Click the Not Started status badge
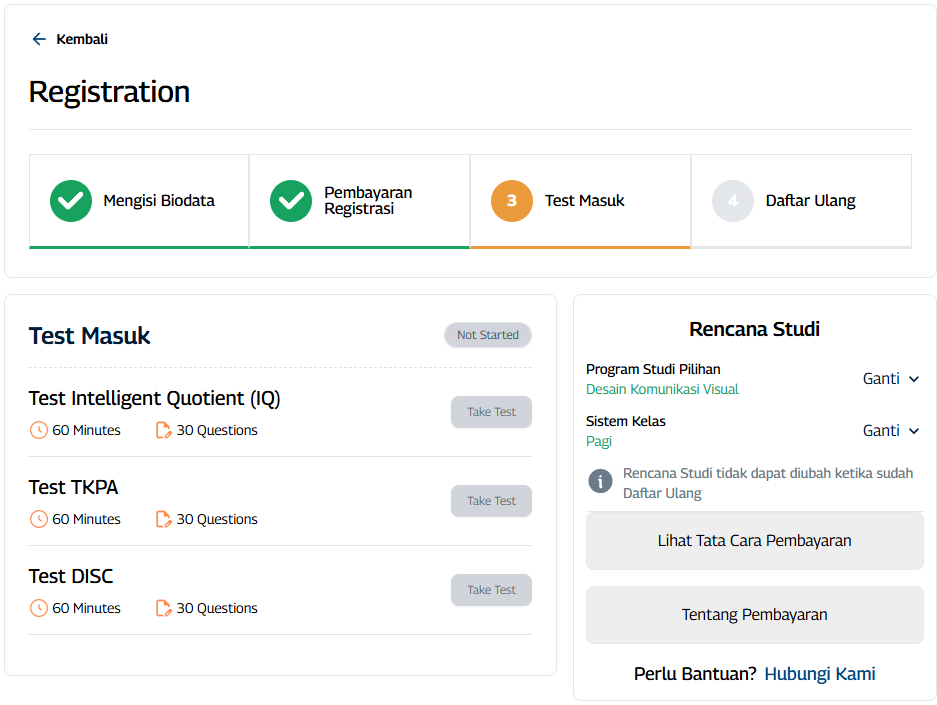This screenshot has width=937, height=705. tap(488, 335)
